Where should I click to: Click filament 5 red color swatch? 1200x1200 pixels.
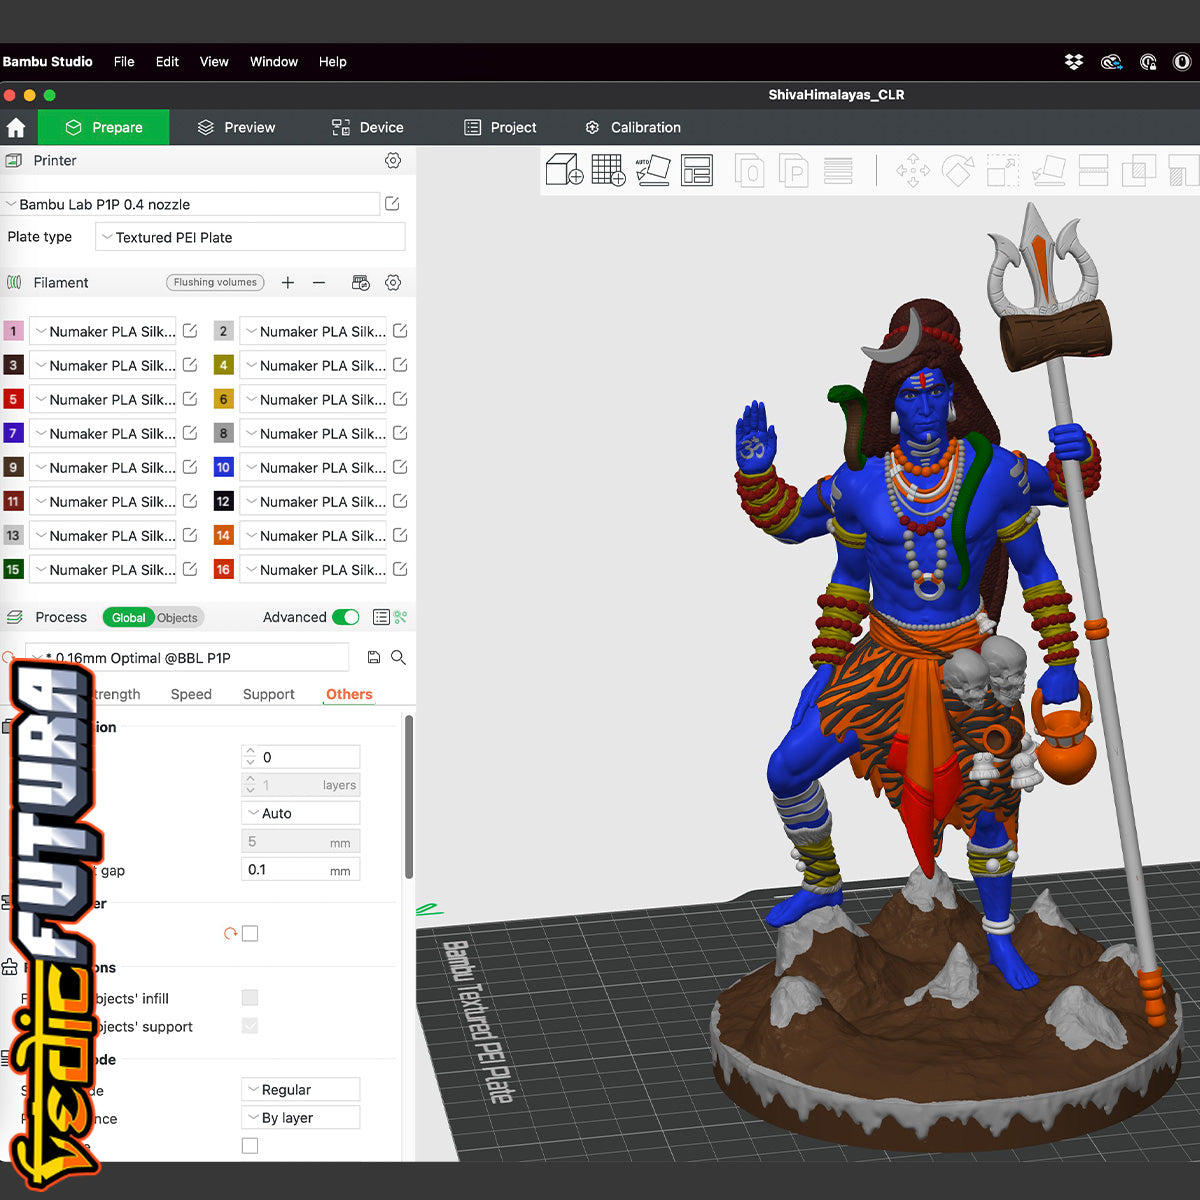(13, 399)
